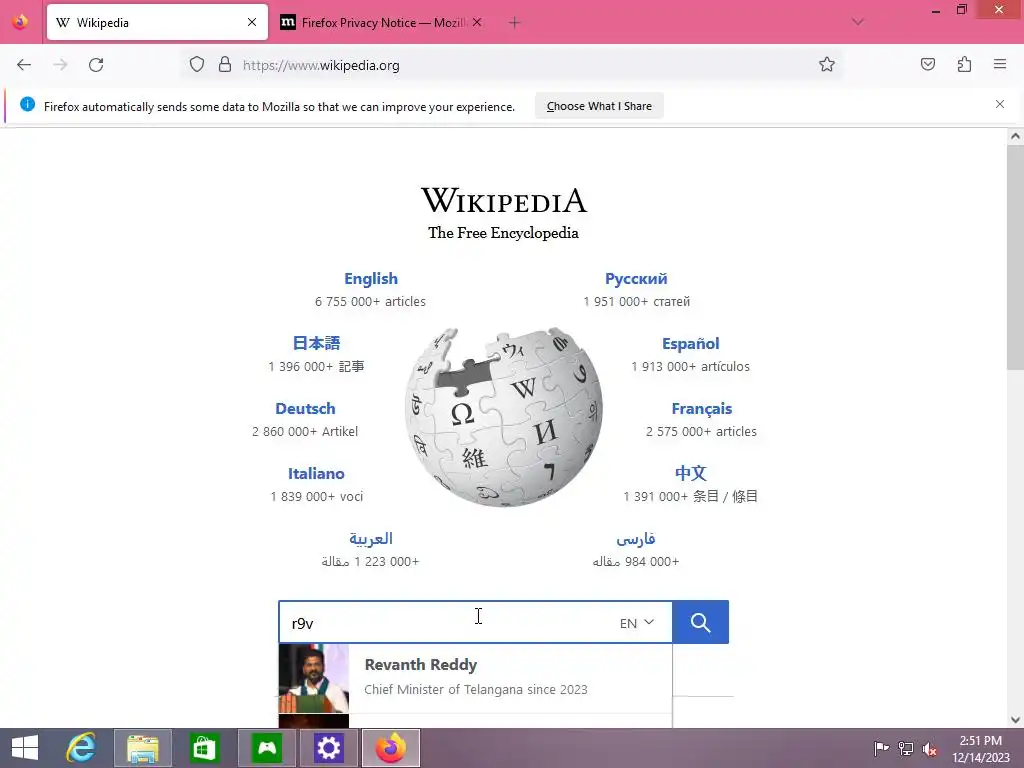This screenshot has width=1024, height=768.
Task: Click the information icon in the notification bar
Action: 27,104
